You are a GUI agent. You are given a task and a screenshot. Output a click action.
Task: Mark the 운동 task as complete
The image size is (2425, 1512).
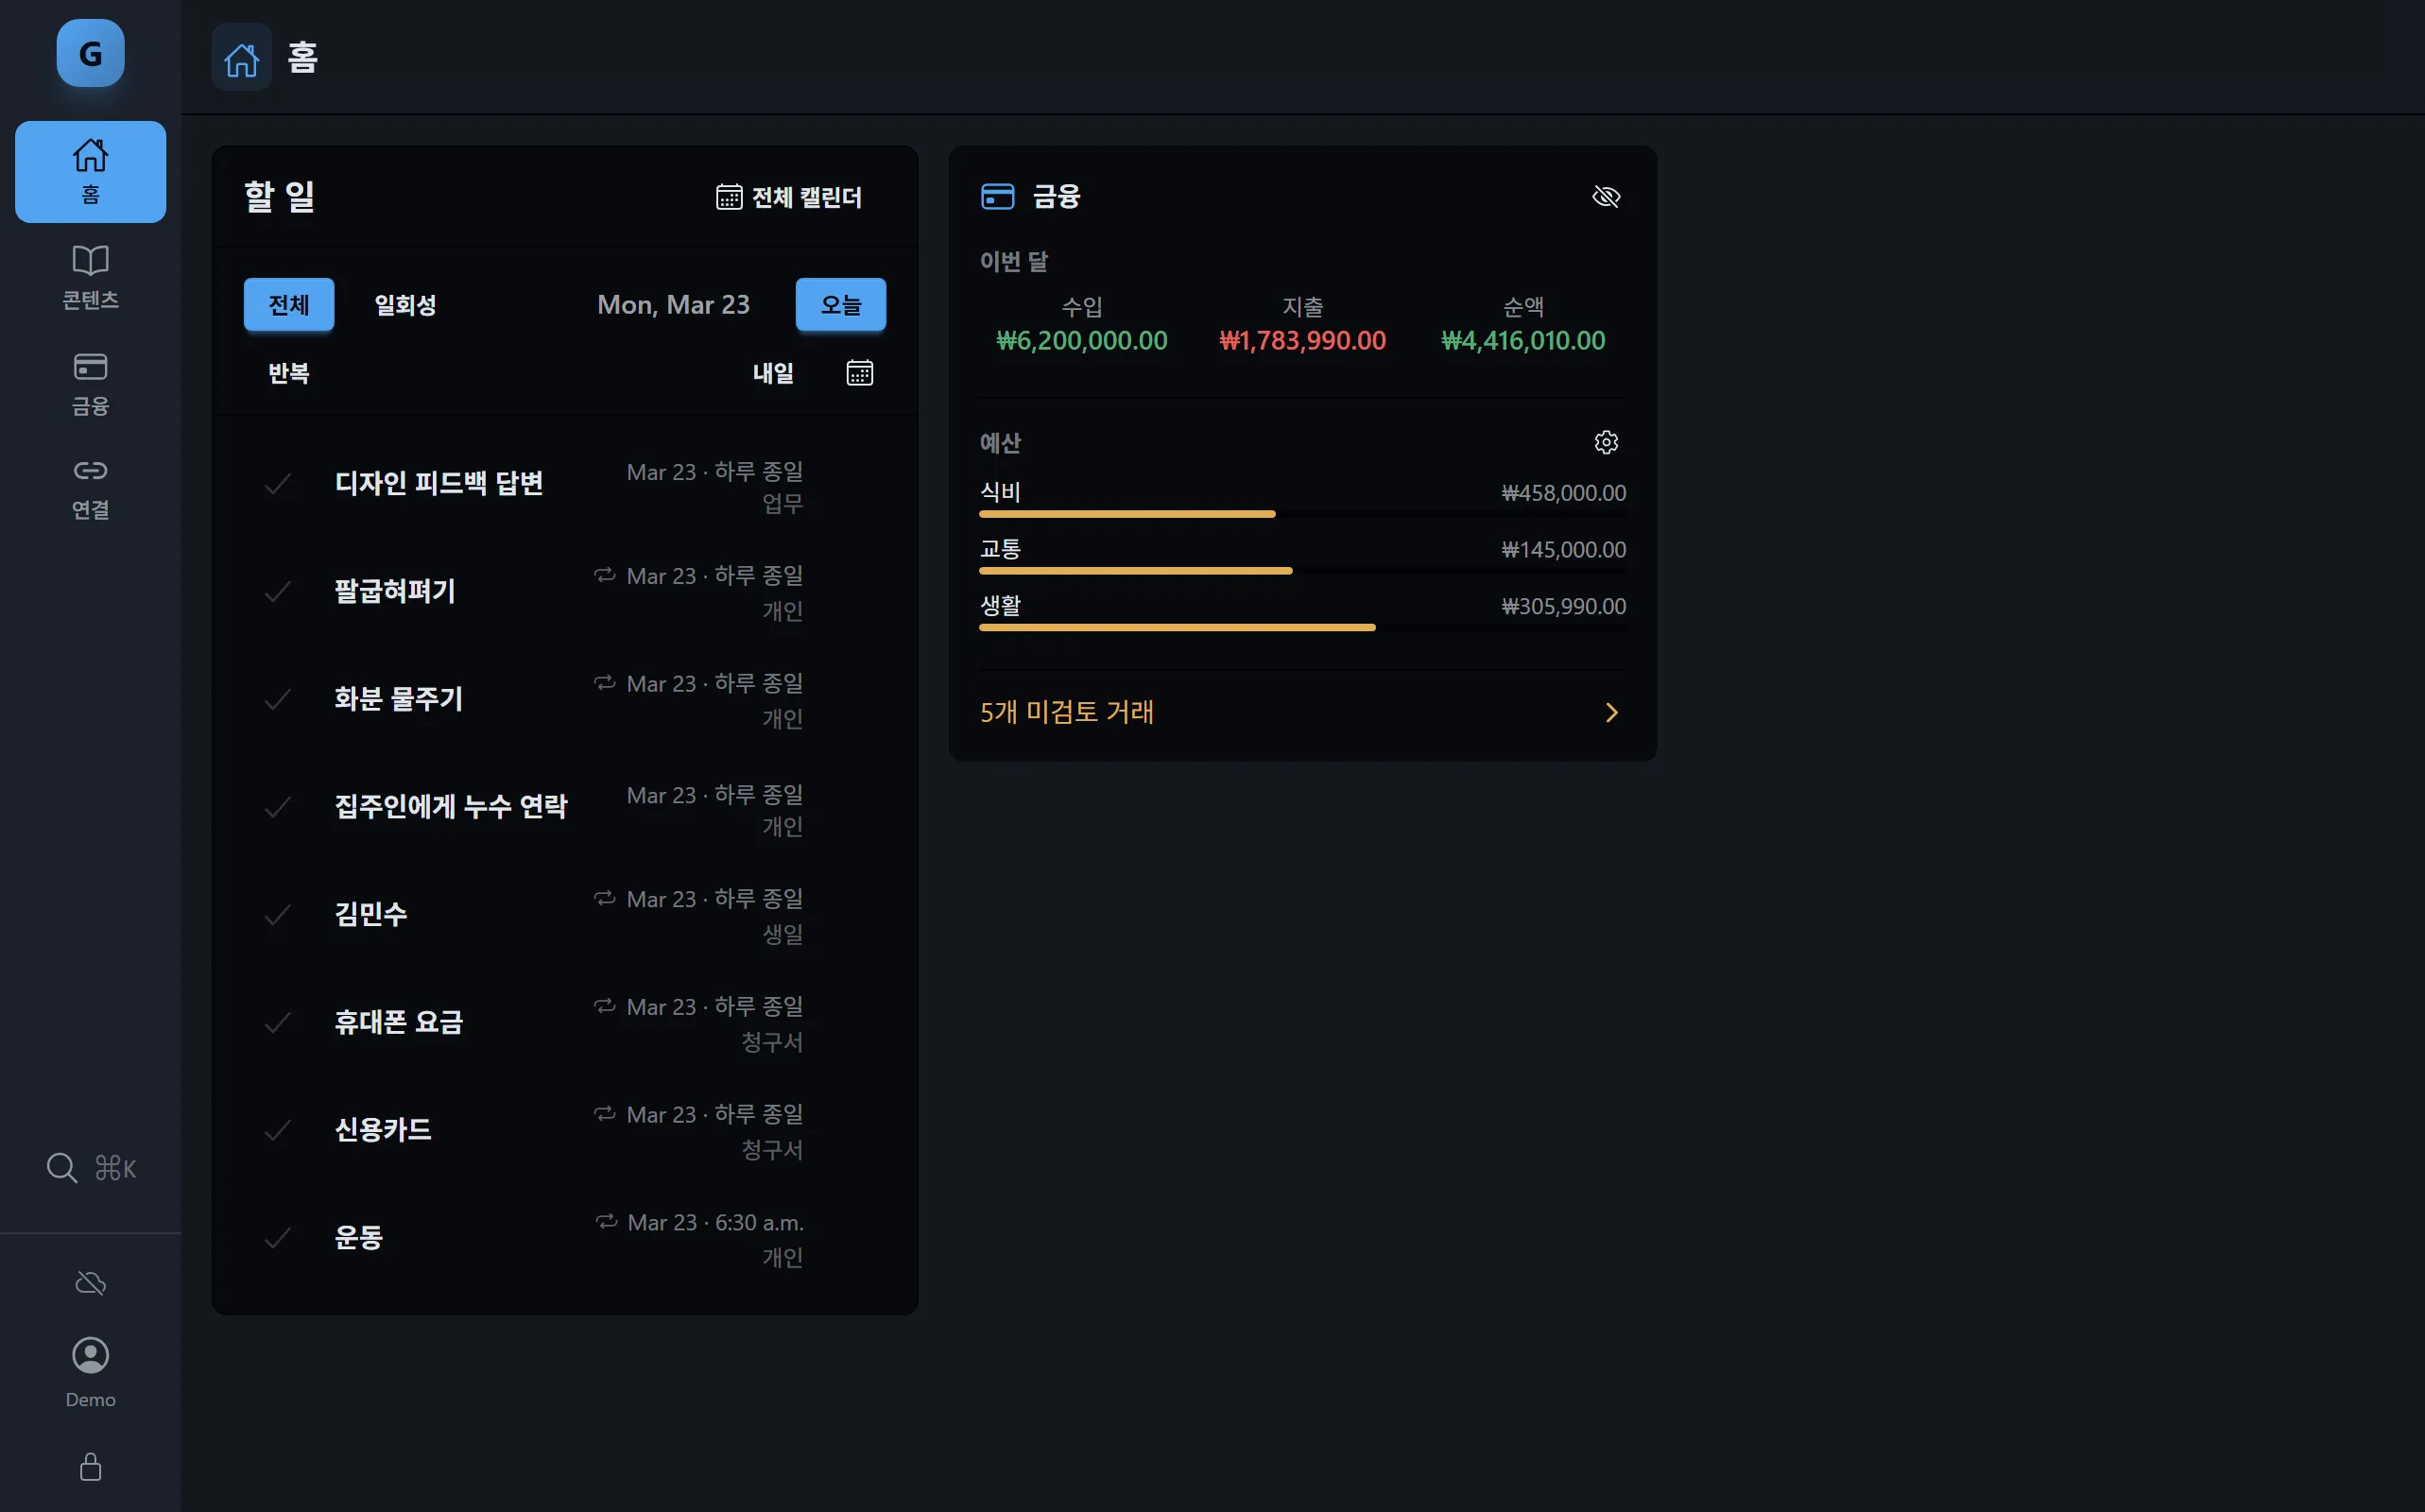click(x=278, y=1237)
